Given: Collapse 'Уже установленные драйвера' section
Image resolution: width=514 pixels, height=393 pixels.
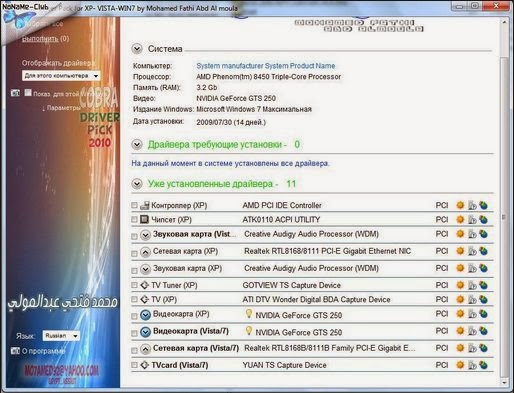Looking at the screenshot, I should coord(137,184).
